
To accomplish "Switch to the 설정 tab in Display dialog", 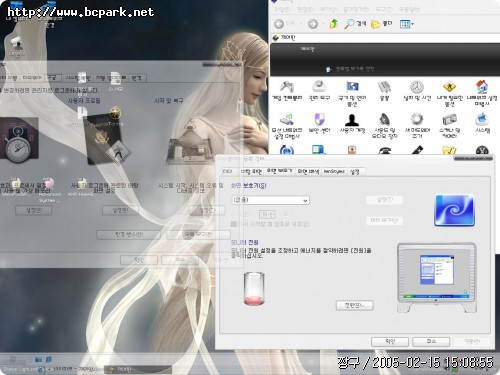I will click(x=355, y=171).
